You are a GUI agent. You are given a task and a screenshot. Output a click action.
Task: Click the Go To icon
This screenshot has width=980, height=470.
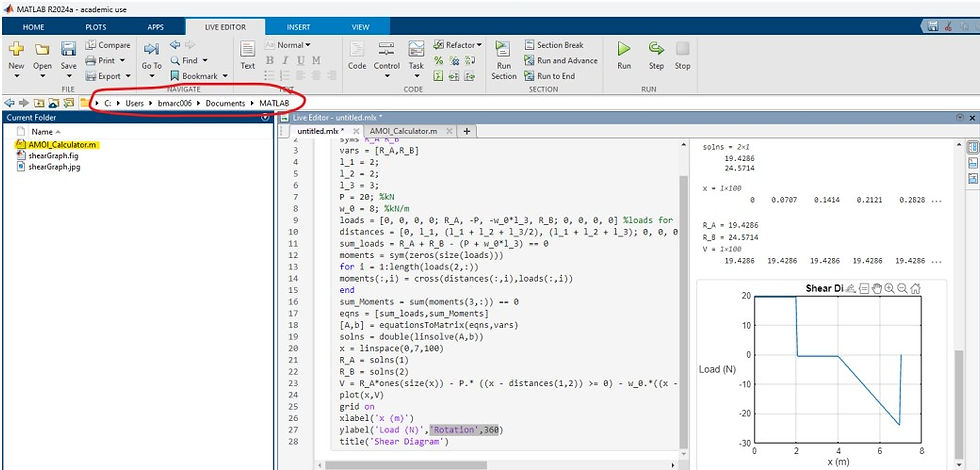[x=151, y=49]
